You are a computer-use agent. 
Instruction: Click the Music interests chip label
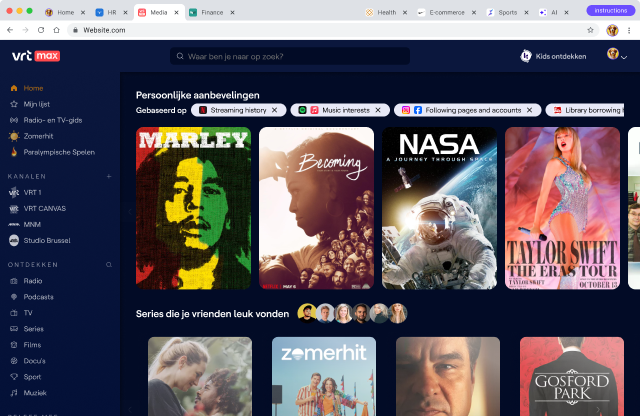click(x=346, y=110)
